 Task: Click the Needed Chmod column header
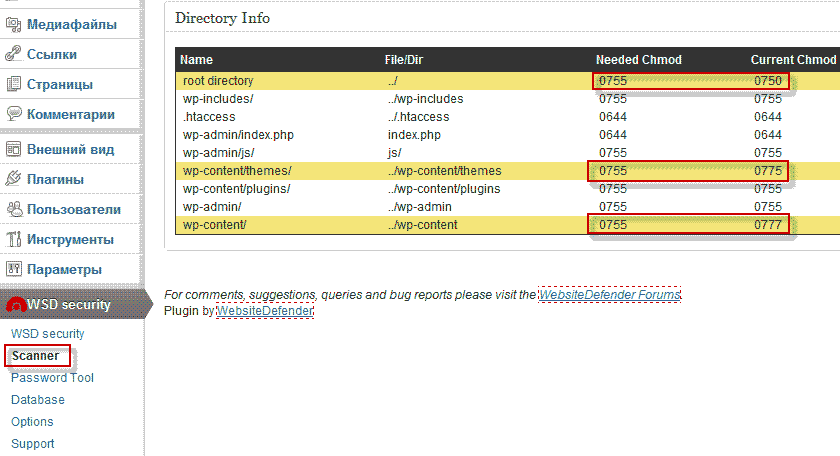(638, 60)
